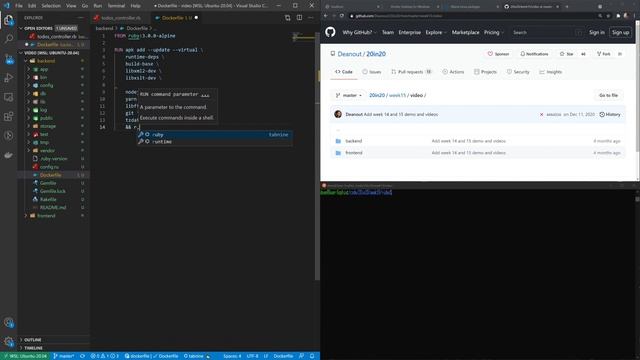Select ruby autocomplete suggestion

click(214, 135)
